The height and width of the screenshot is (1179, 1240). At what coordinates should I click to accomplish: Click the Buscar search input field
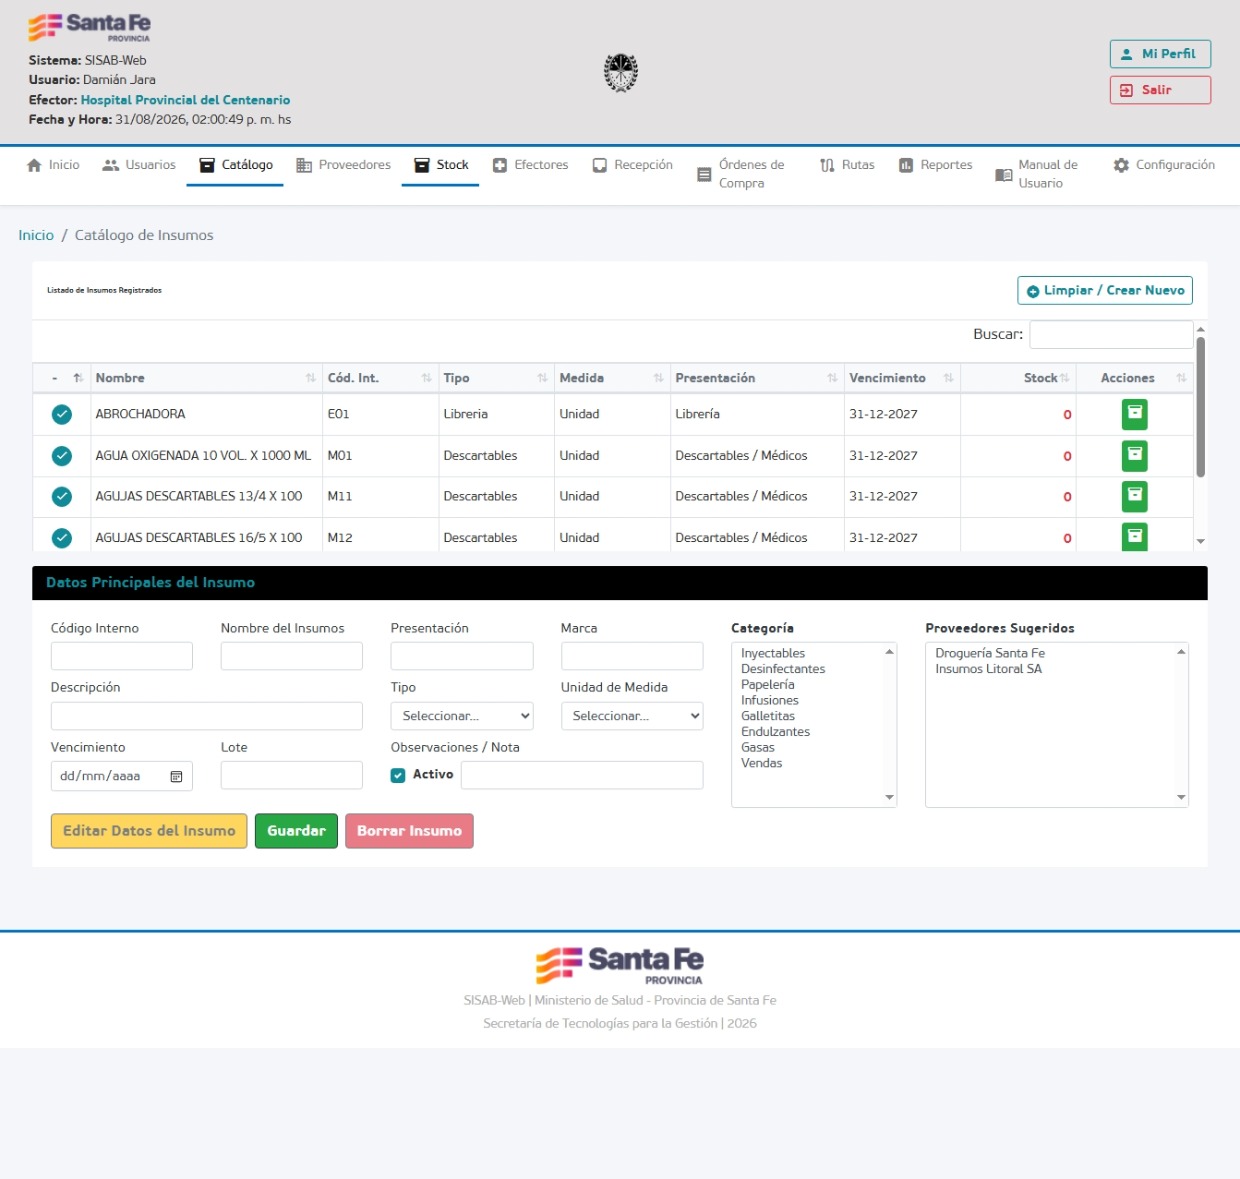pos(1111,334)
